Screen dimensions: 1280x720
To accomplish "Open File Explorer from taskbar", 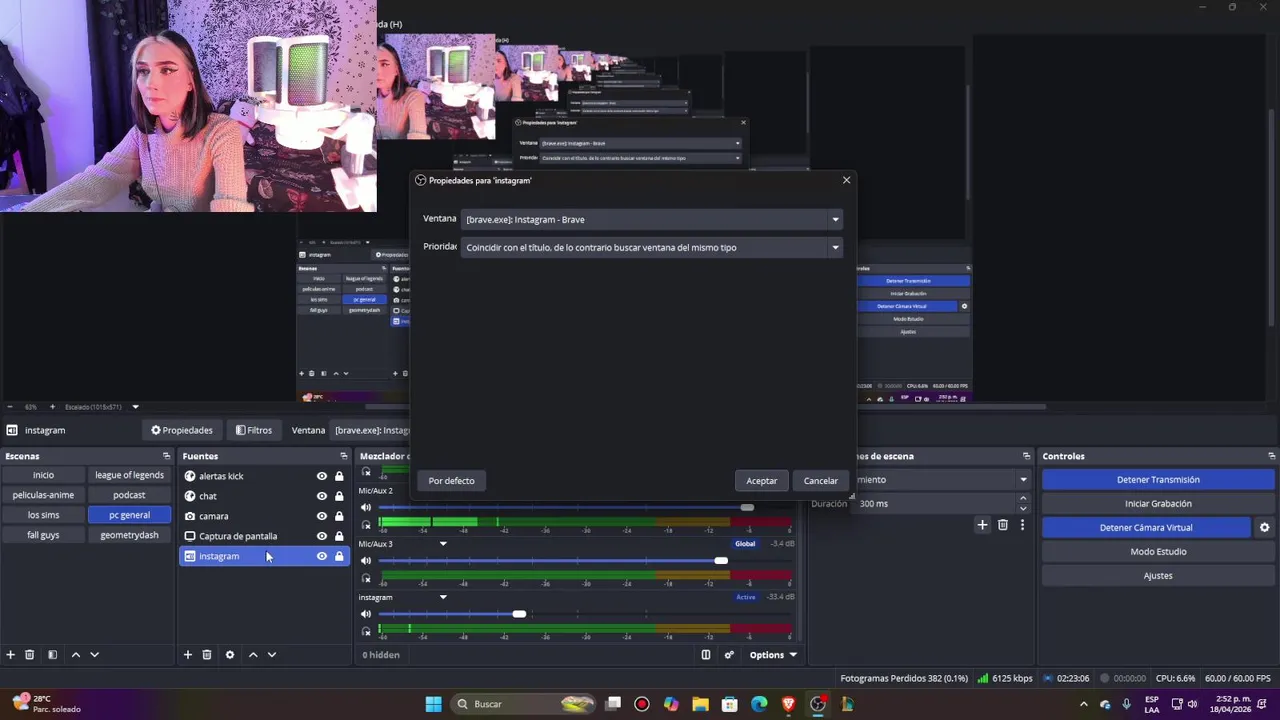I will click(700, 704).
